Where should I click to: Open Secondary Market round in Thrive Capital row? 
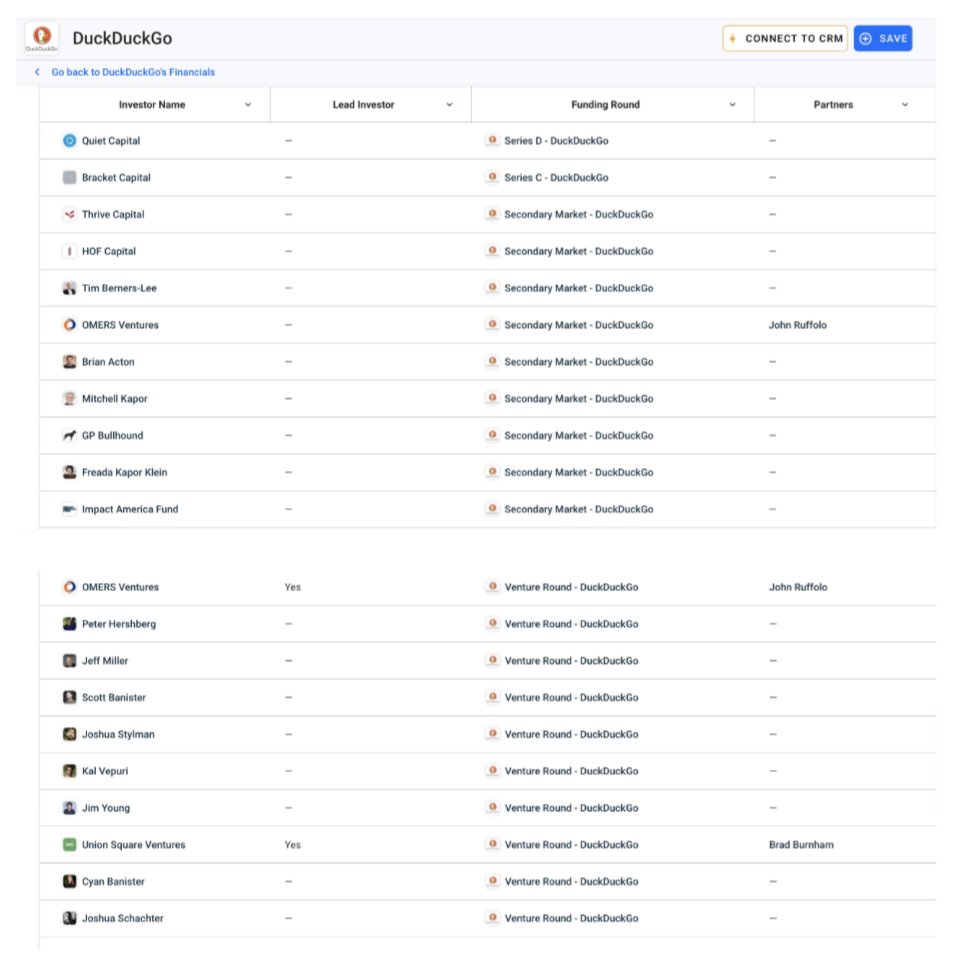tap(579, 214)
